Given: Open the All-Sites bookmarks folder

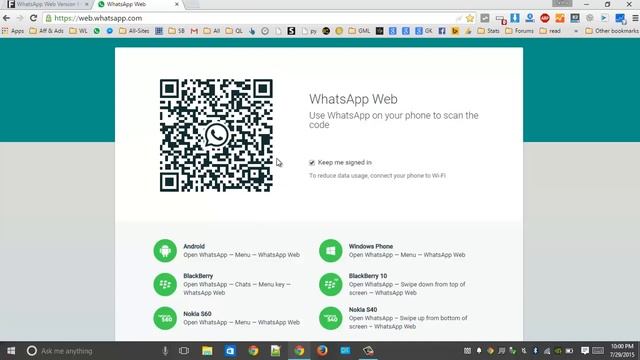Looking at the screenshot, I should [x=134, y=31].
